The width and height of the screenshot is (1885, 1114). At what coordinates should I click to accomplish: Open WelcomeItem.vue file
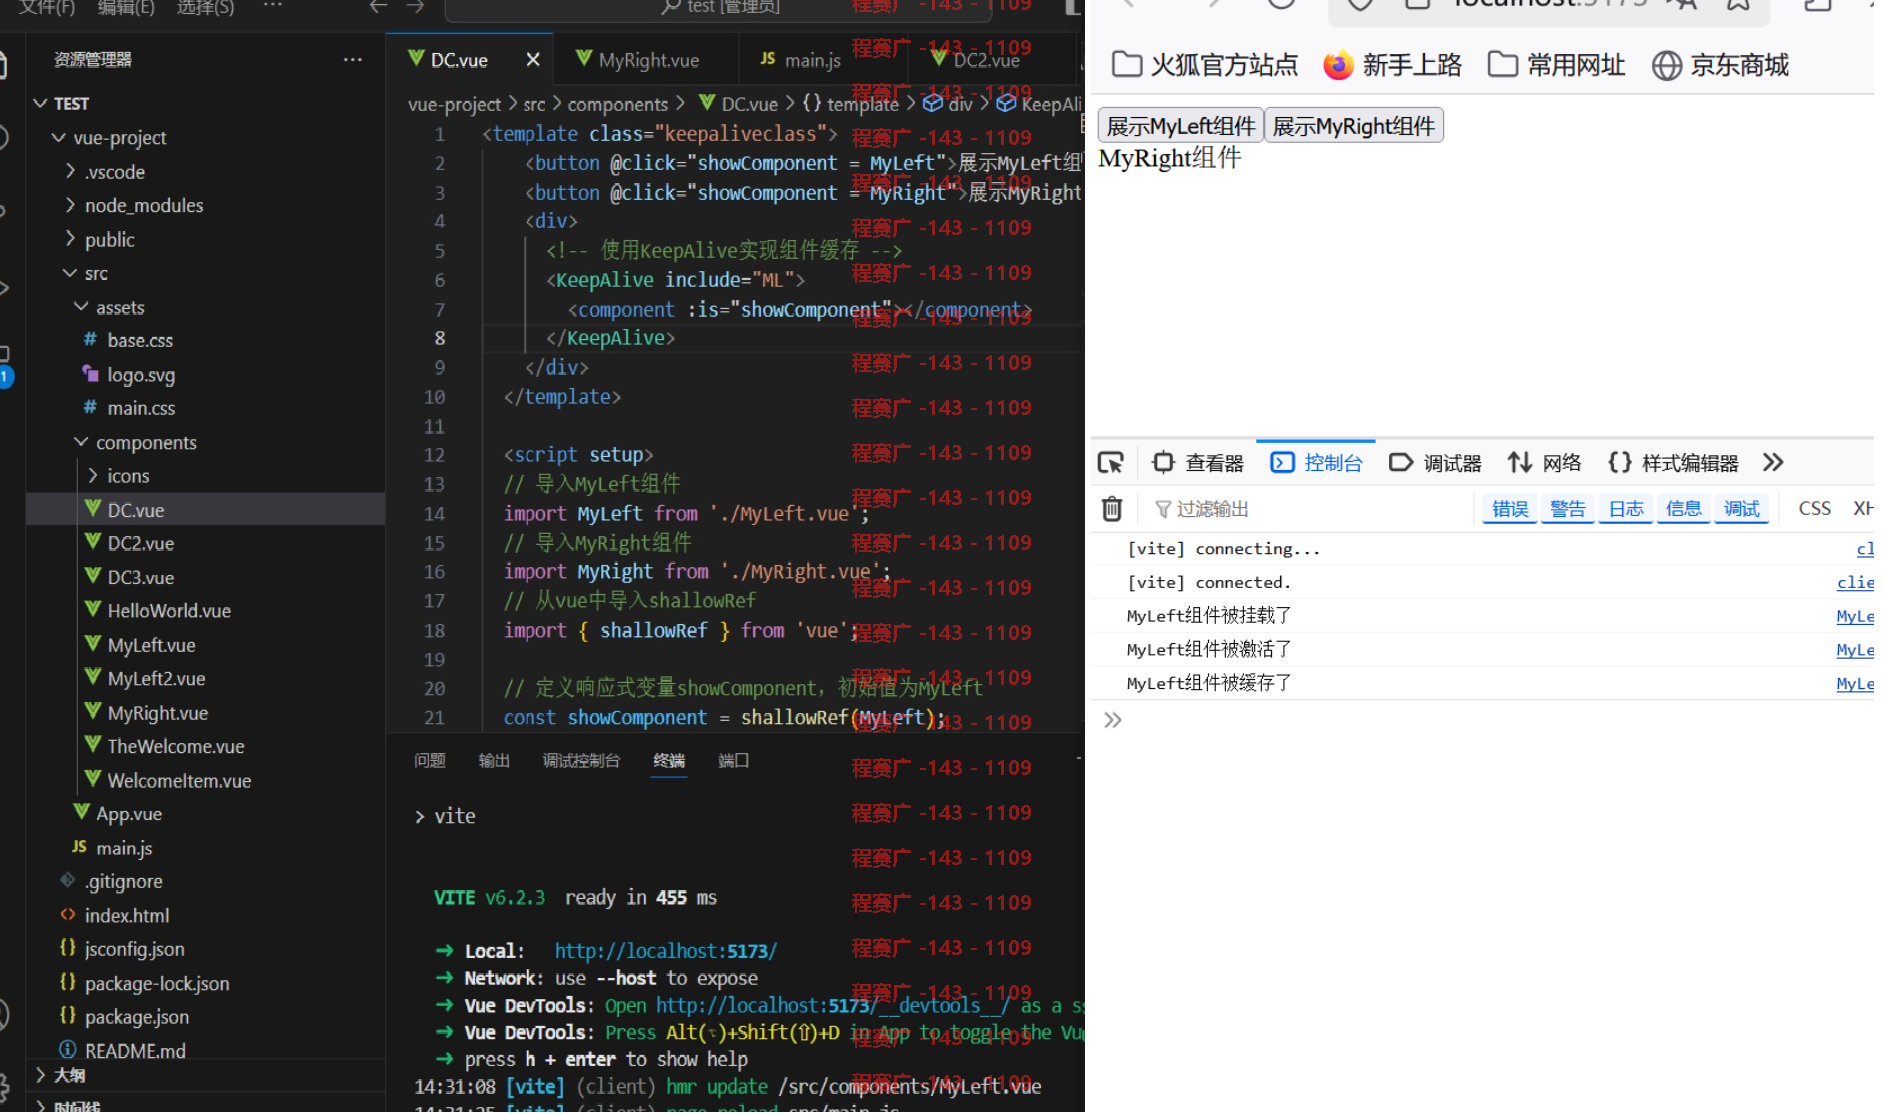tap(178, 780)
